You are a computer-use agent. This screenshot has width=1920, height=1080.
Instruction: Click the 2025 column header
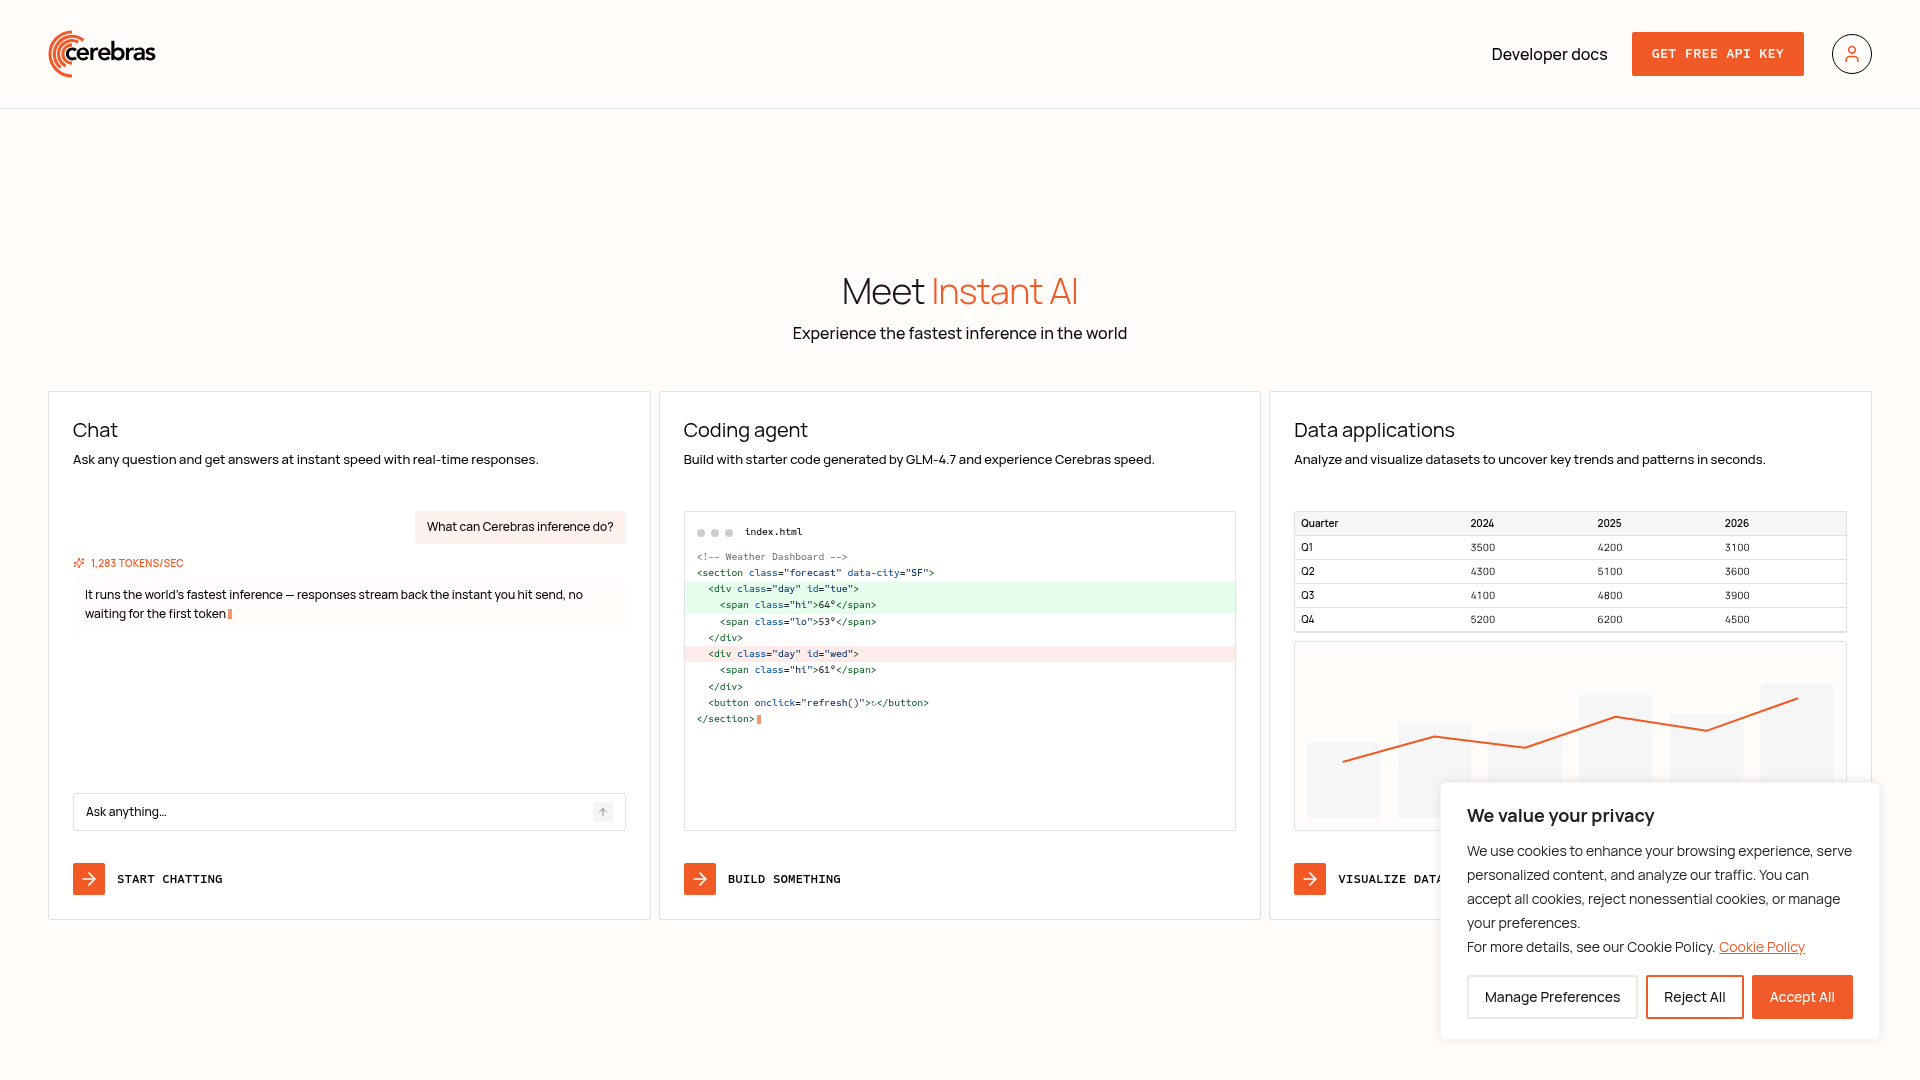tap(1609, 523)
